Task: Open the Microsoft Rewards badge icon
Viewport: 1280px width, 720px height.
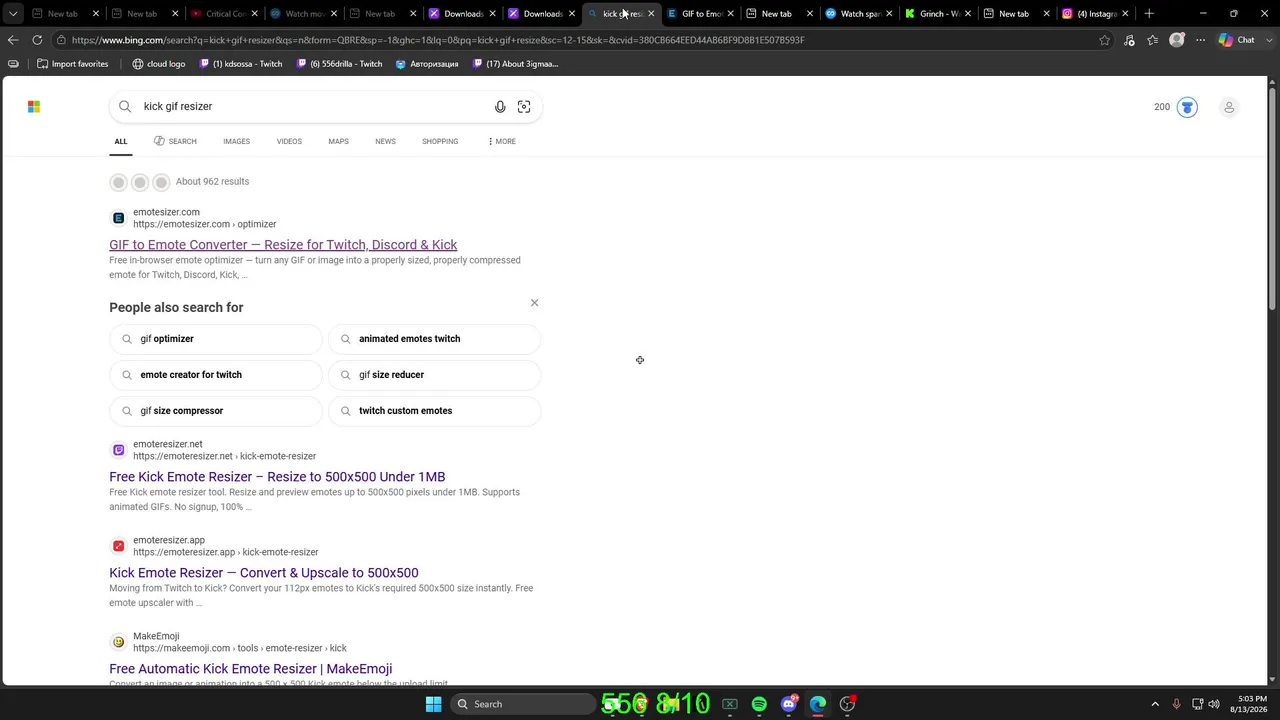Action: 1187,107
